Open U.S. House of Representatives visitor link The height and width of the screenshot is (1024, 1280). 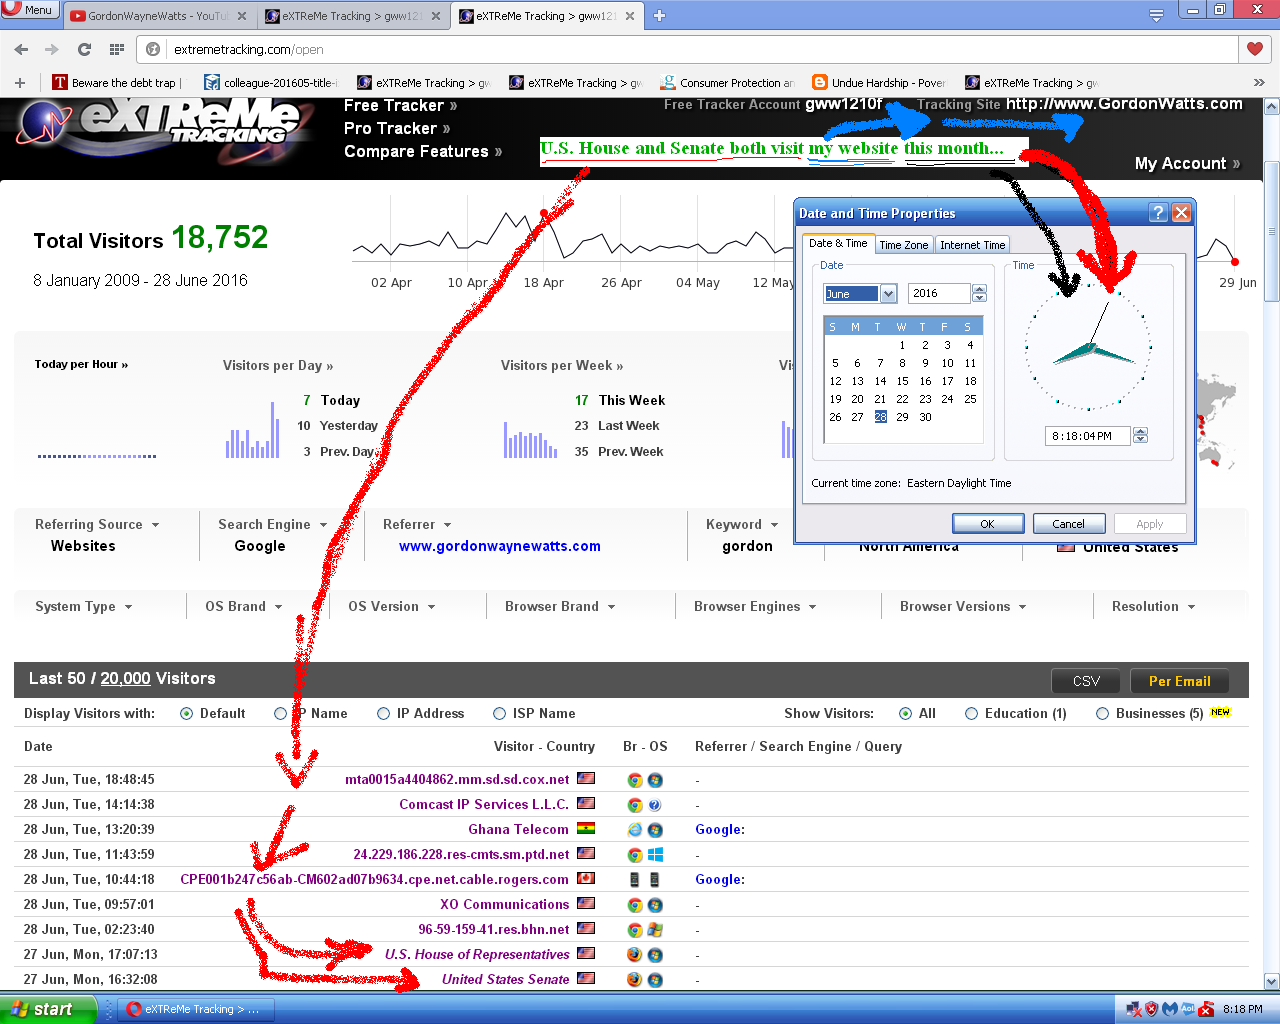point(477,955)
